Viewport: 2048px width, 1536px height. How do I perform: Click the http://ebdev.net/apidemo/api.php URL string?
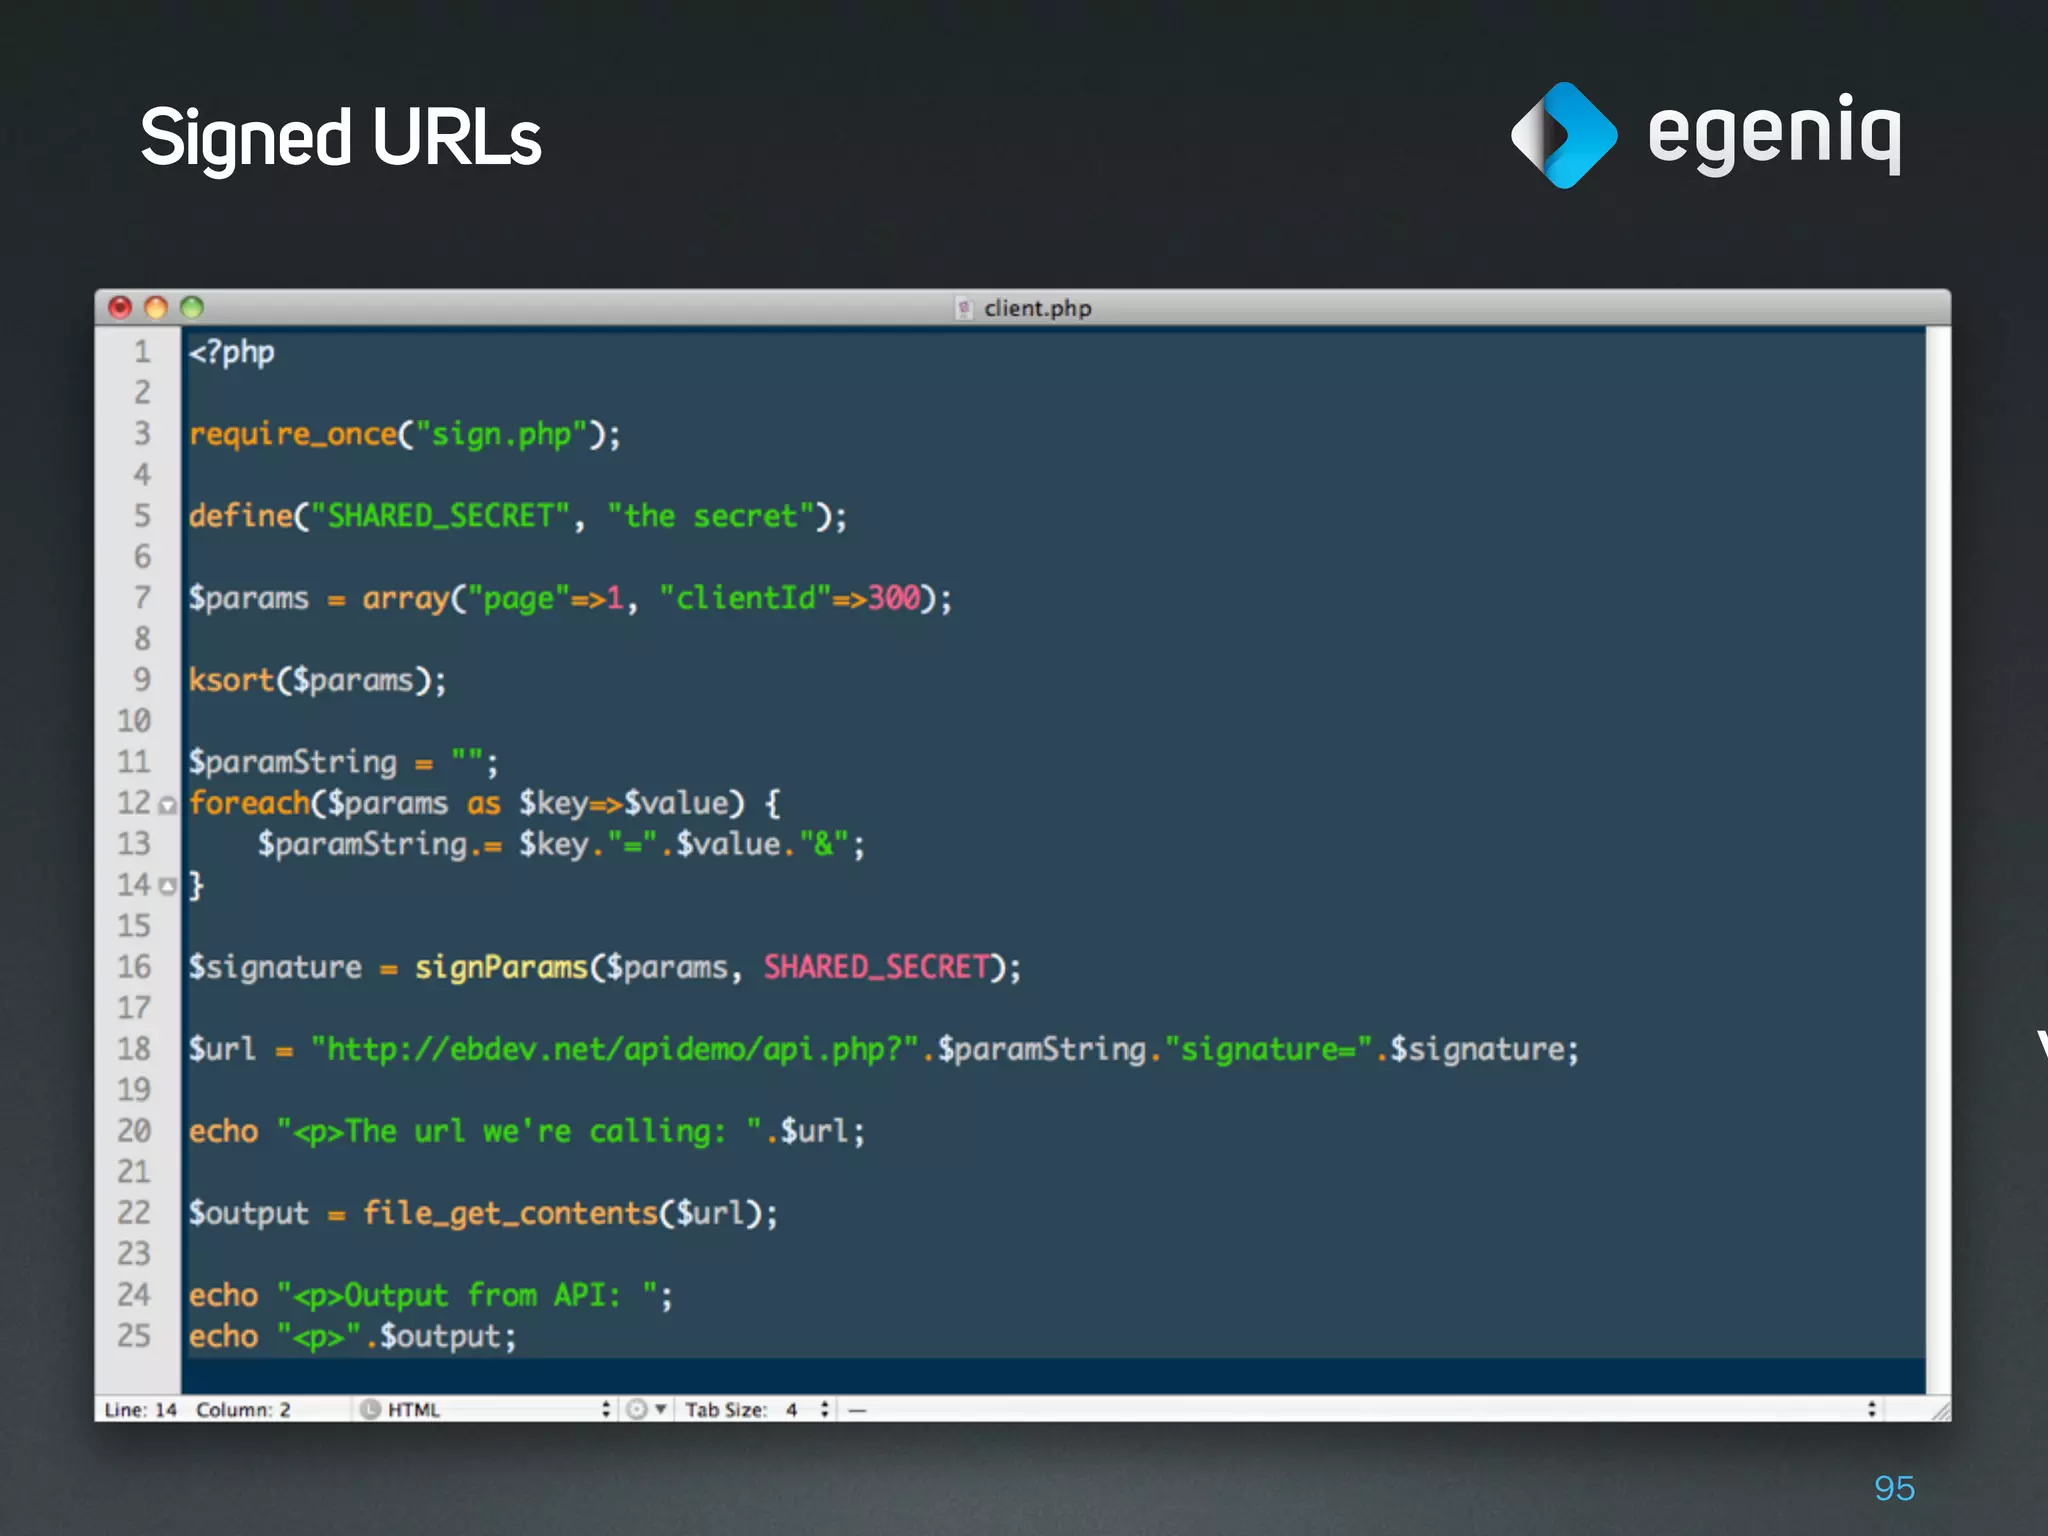tap(615, 1049)
